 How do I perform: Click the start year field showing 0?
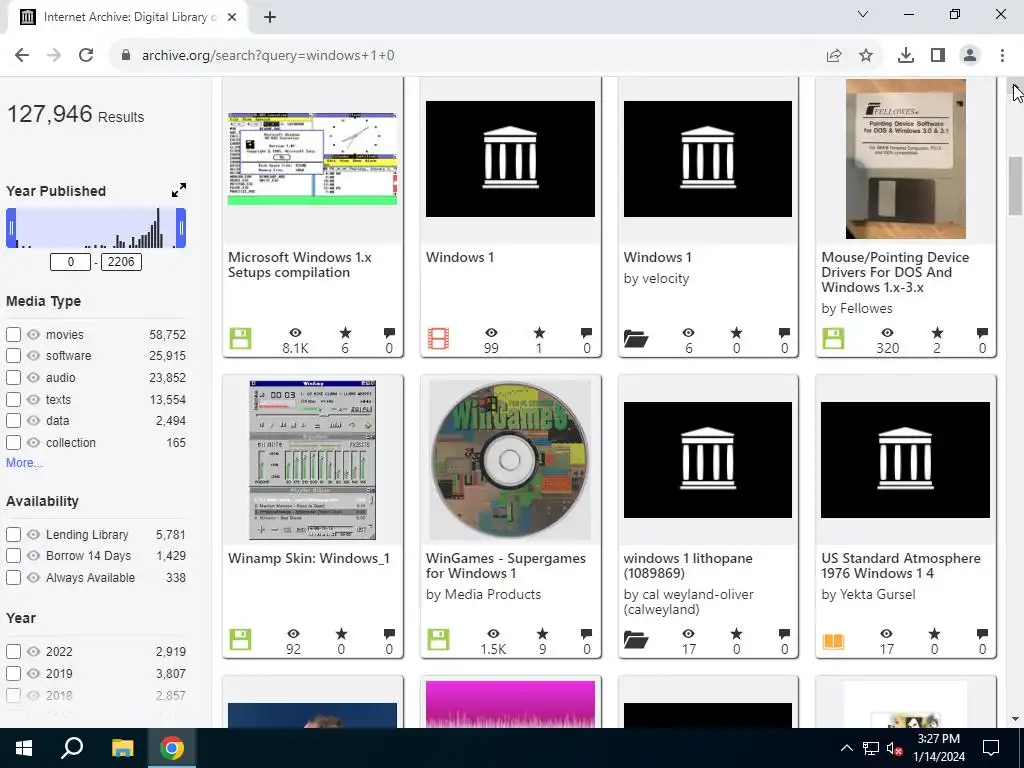coord(71,262)
